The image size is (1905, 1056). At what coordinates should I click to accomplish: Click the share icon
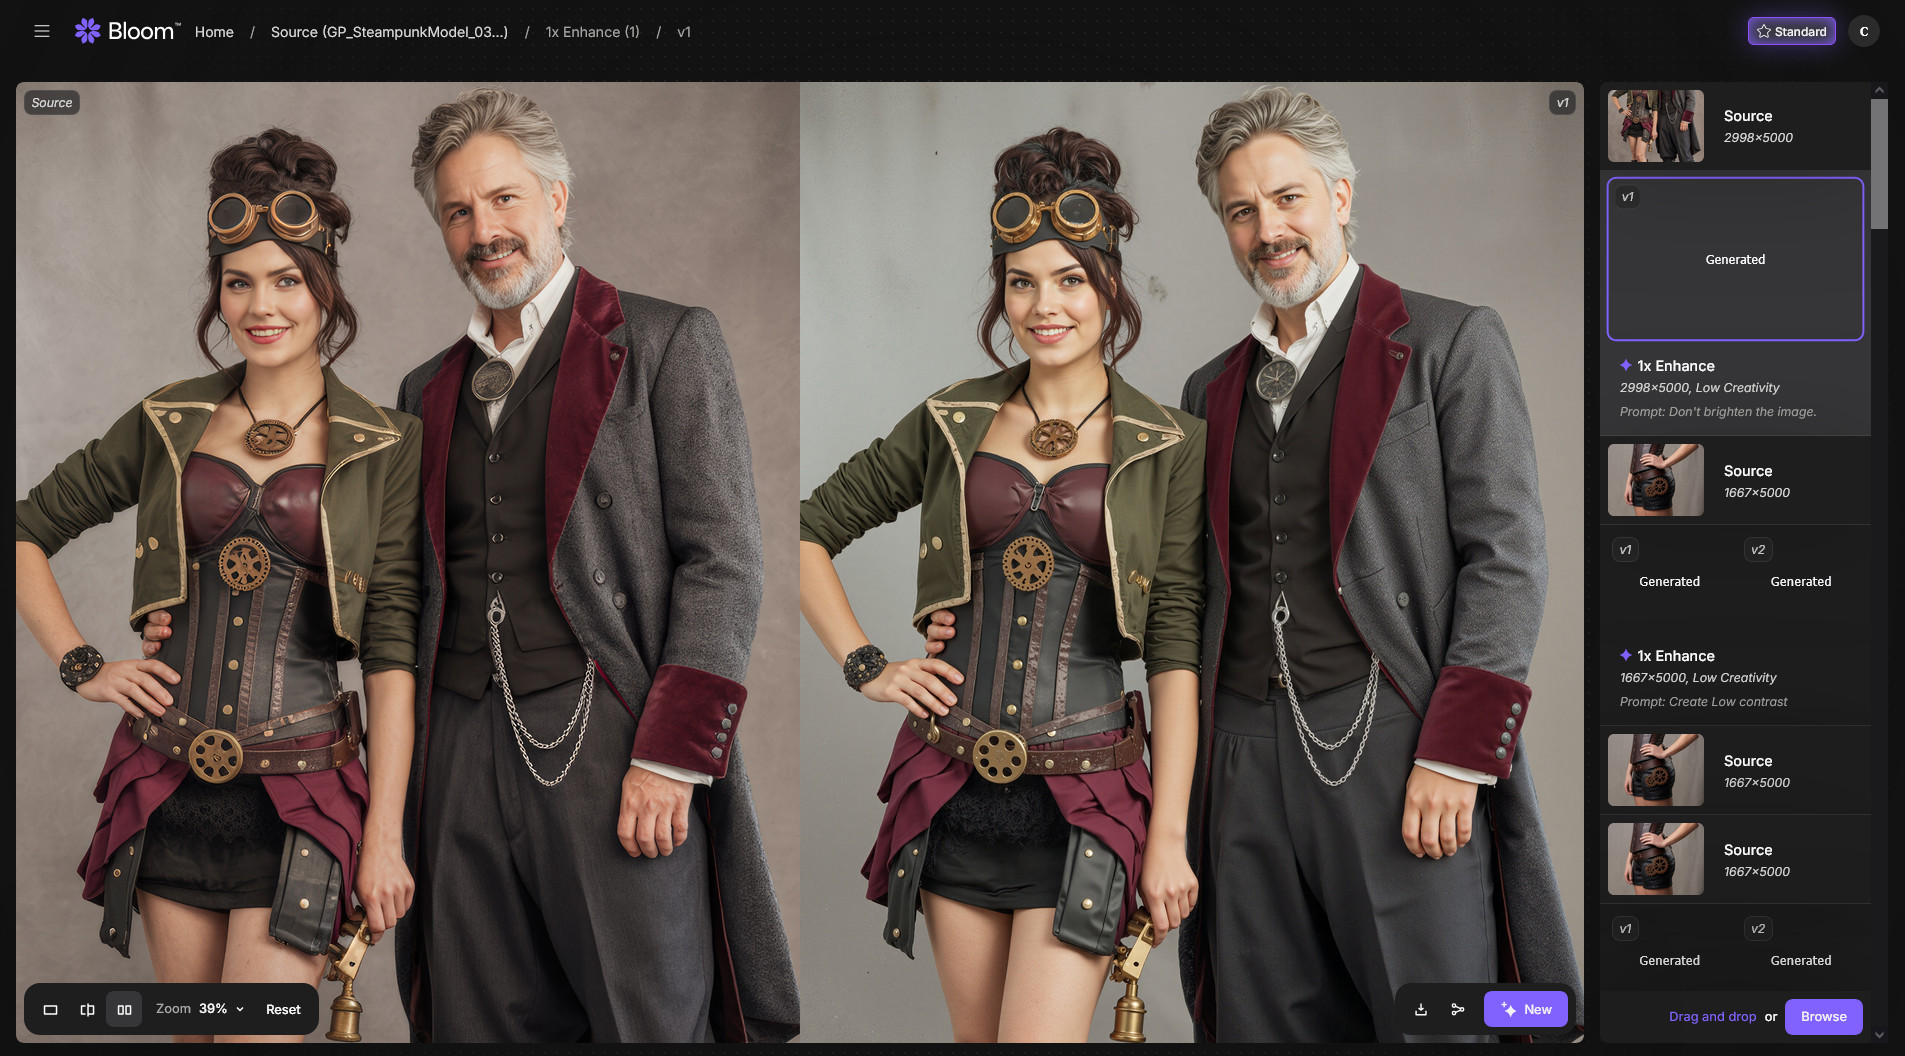click(x=1457, y=1009)
